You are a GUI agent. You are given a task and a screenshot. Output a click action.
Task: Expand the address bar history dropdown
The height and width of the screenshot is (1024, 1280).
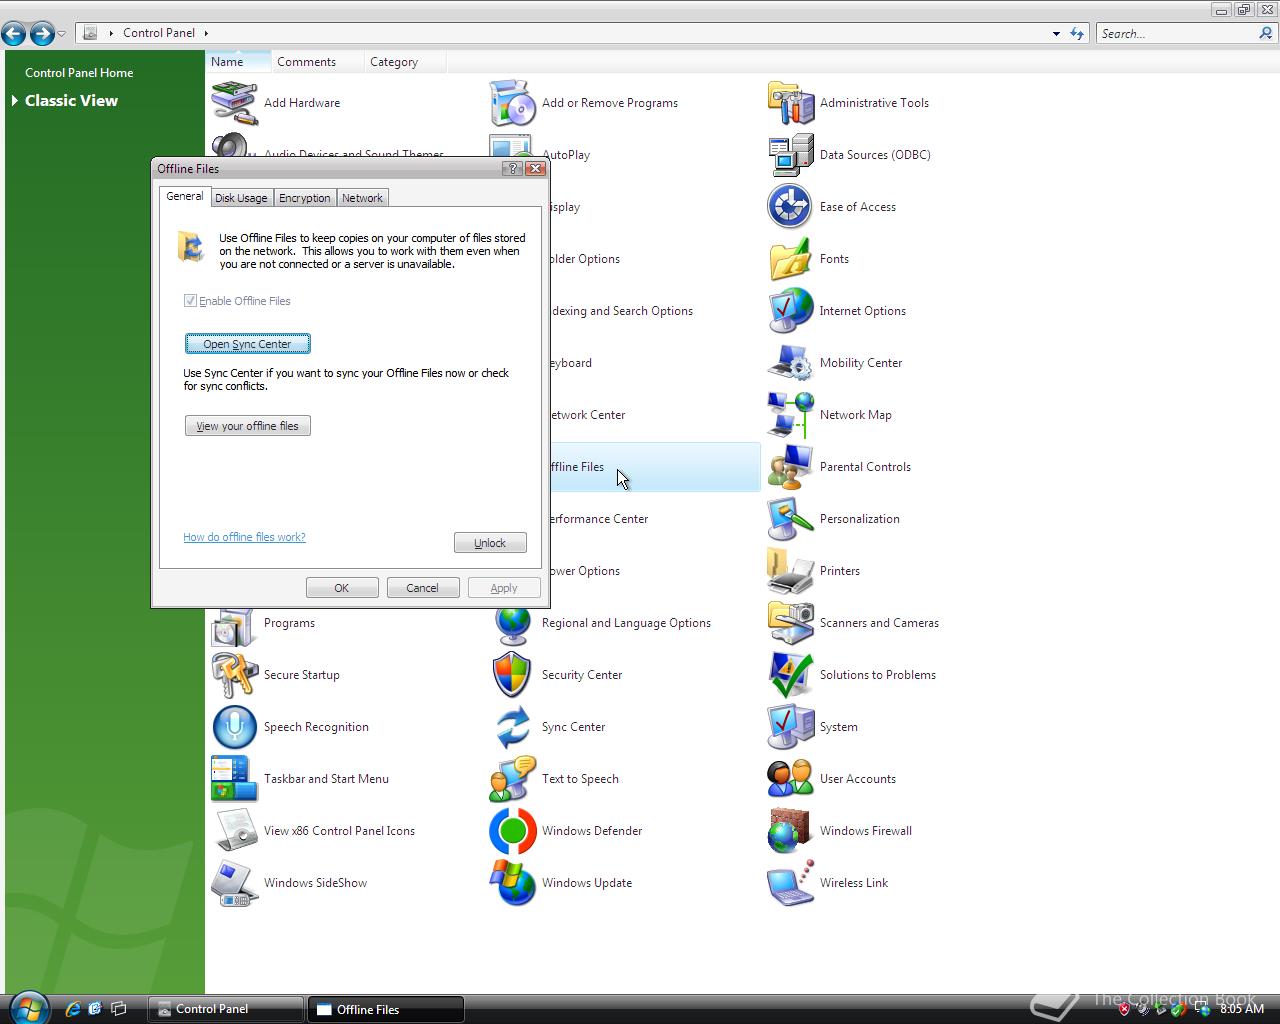(x=1056, y=33)
